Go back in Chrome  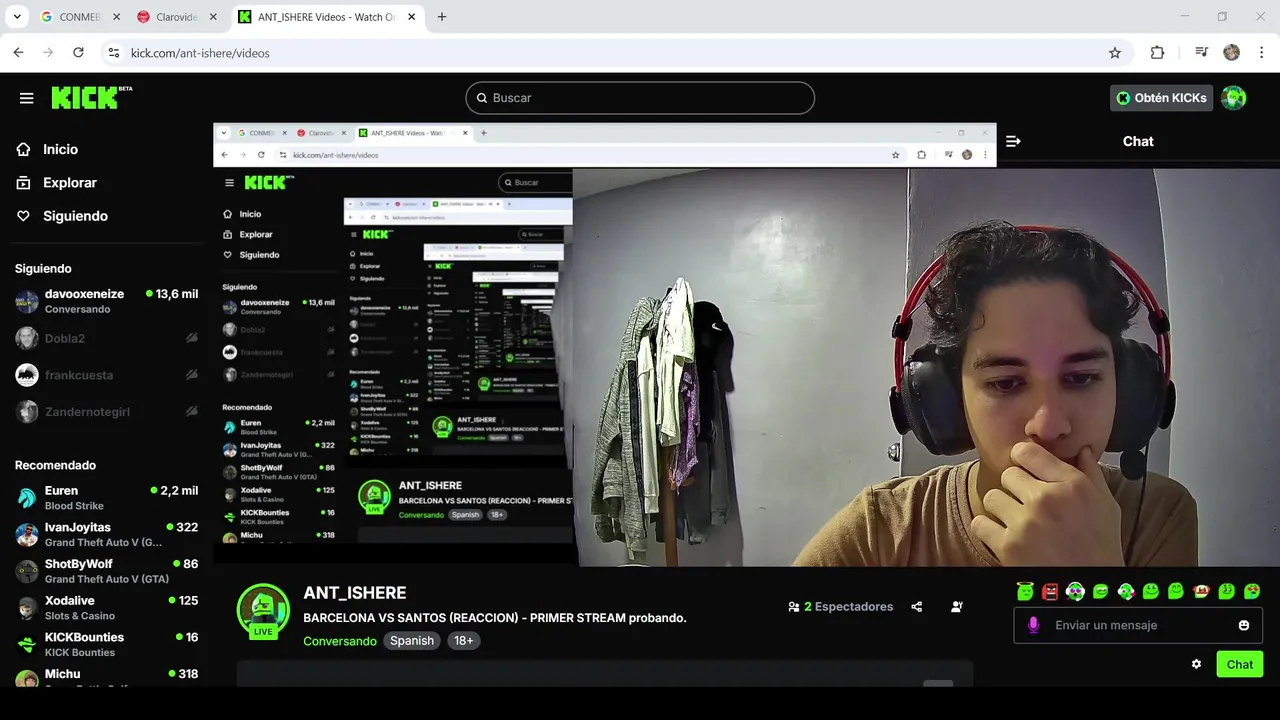pos(18,53)
